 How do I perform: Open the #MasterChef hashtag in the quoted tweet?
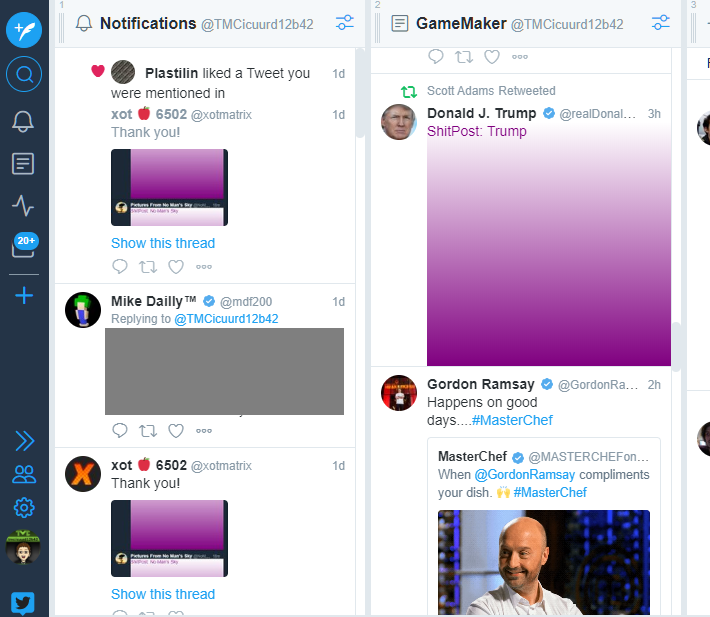coord(550,492)
